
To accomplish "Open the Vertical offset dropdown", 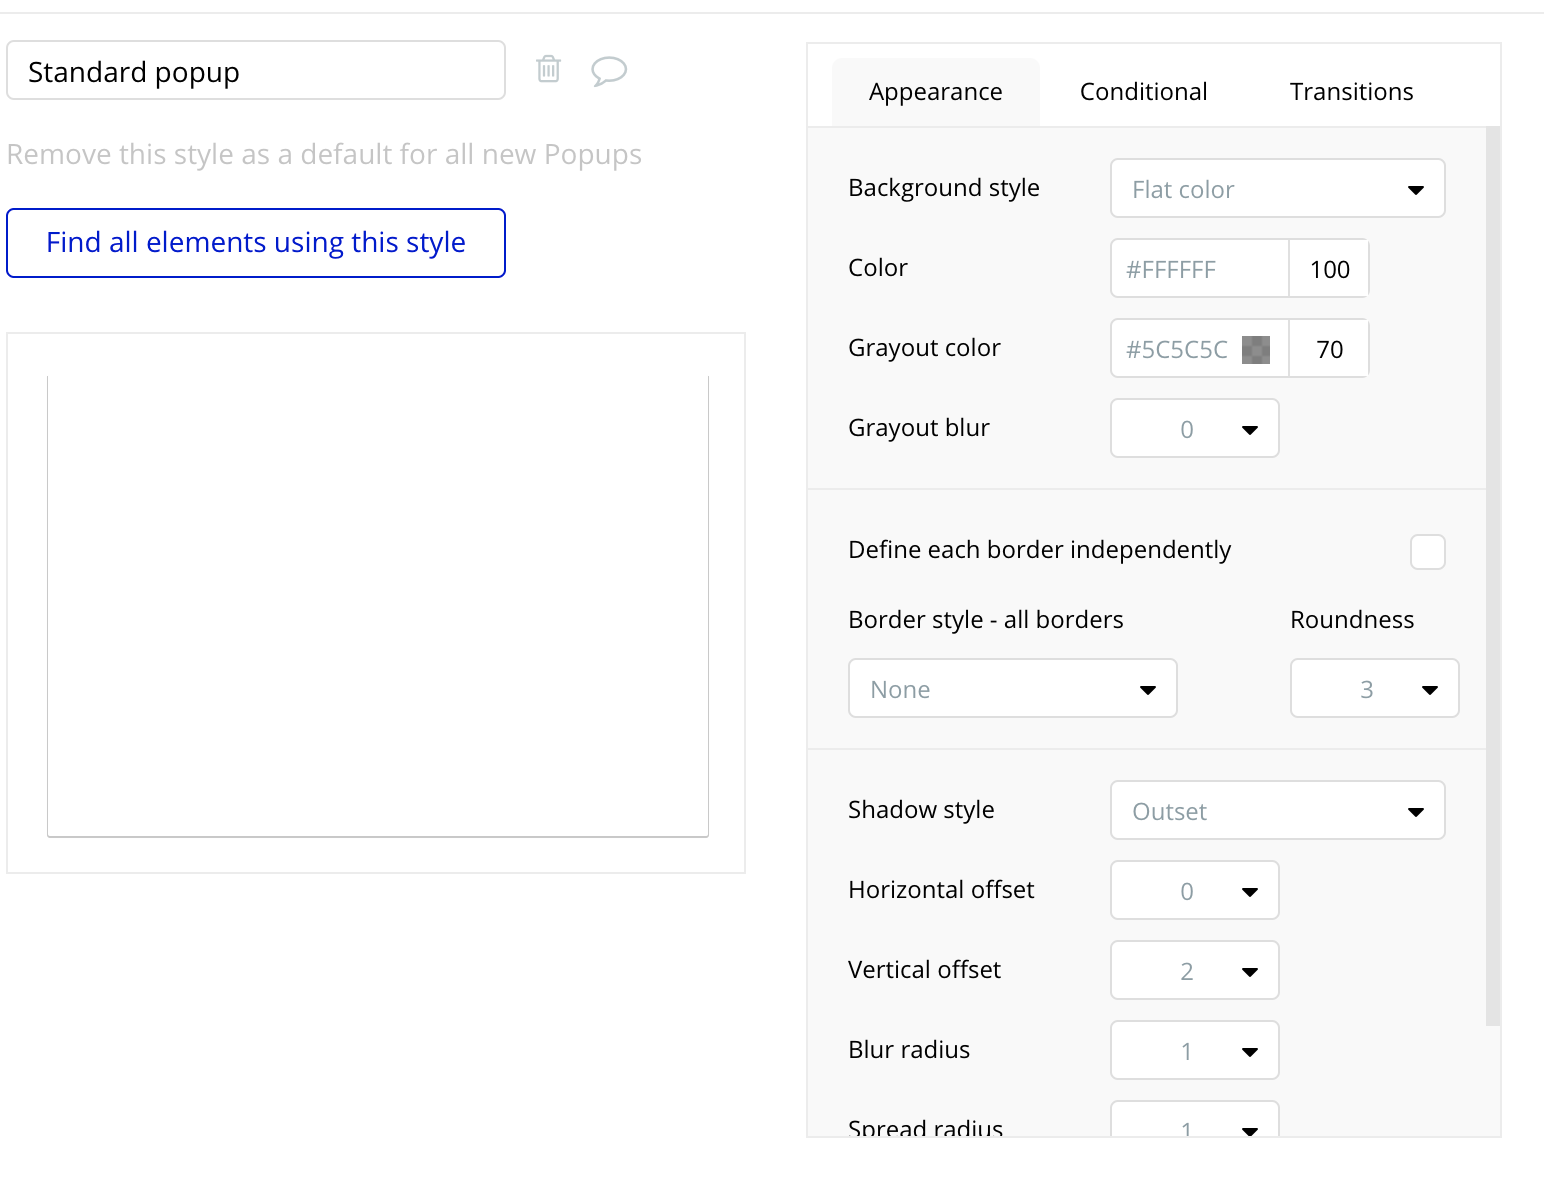I will tap(1194, 971).
